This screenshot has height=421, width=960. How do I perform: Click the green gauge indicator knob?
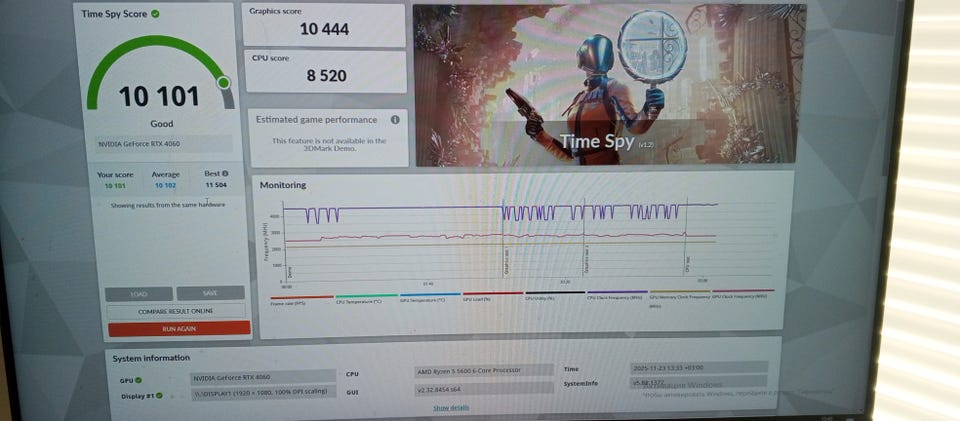pos(223,82)
